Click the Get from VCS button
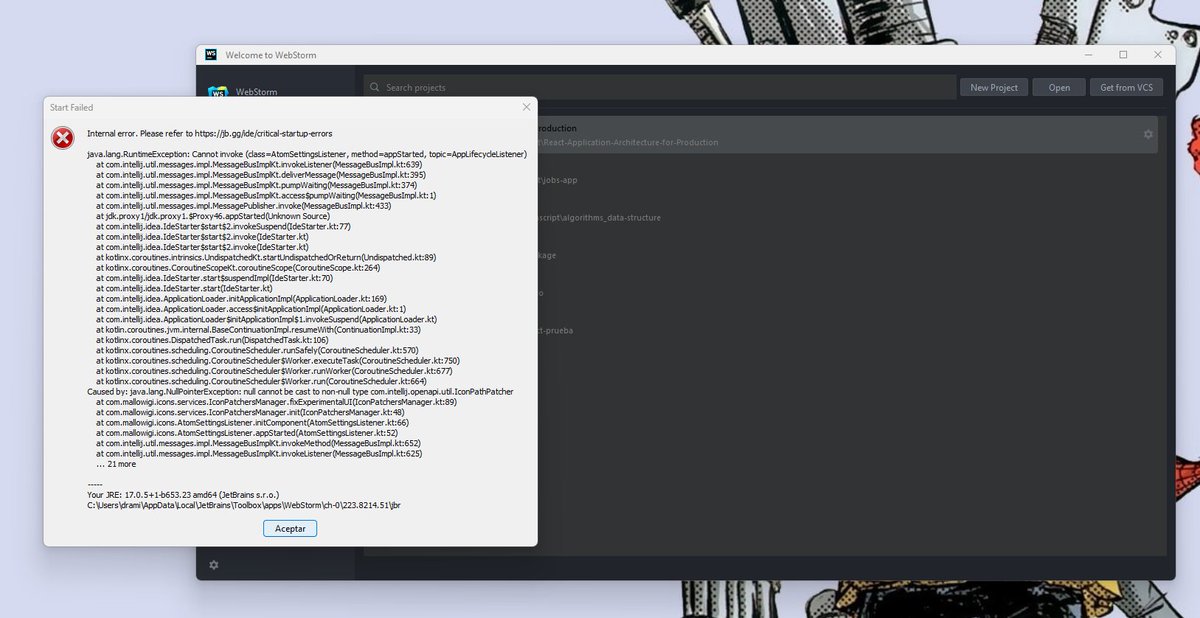This screenshot has width=1200, height=618. [1126, 88]
